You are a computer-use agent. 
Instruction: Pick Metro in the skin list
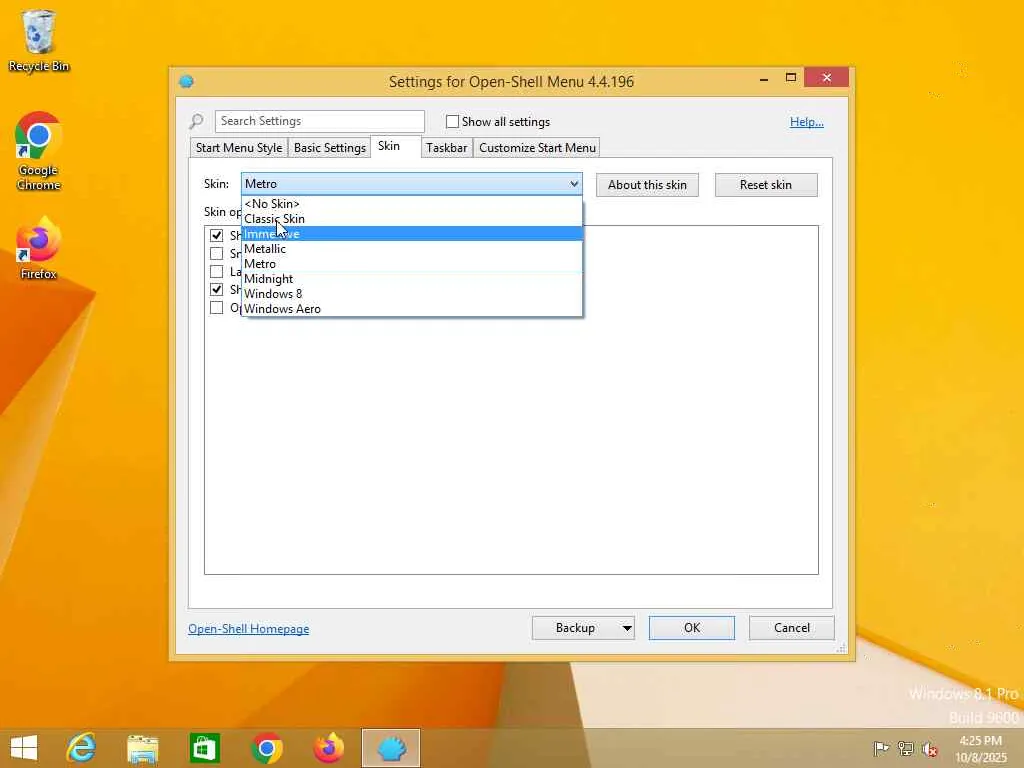[x=412, y=264]
